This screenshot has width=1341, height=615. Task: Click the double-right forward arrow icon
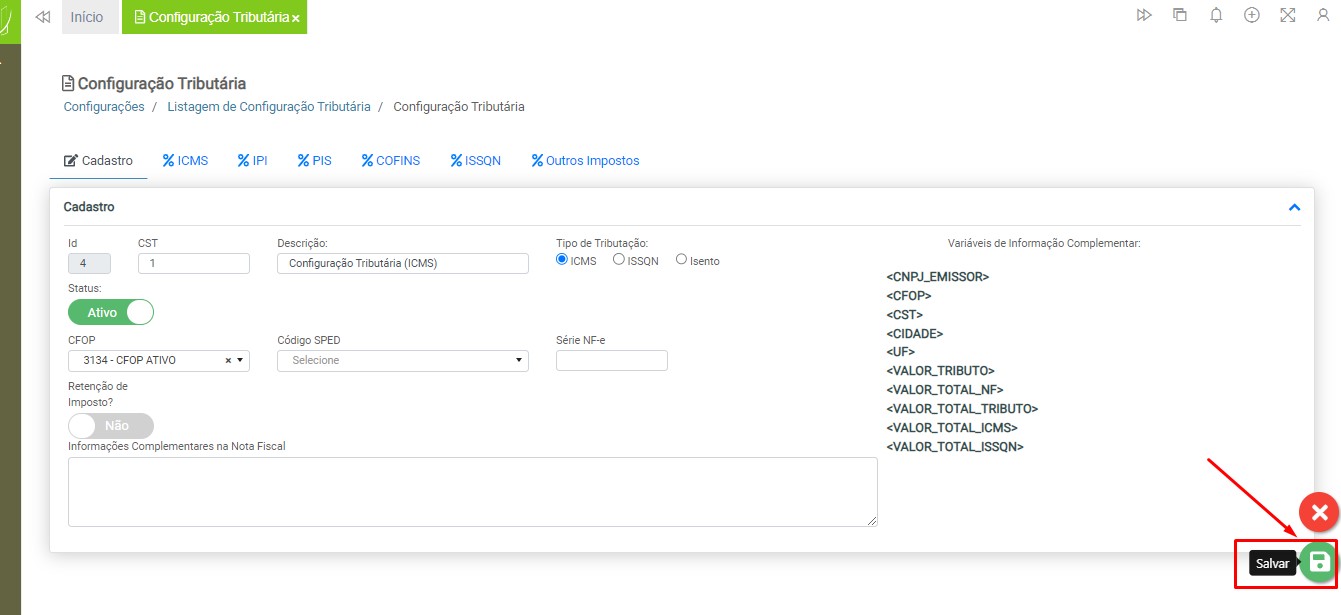coord(1144,15)
